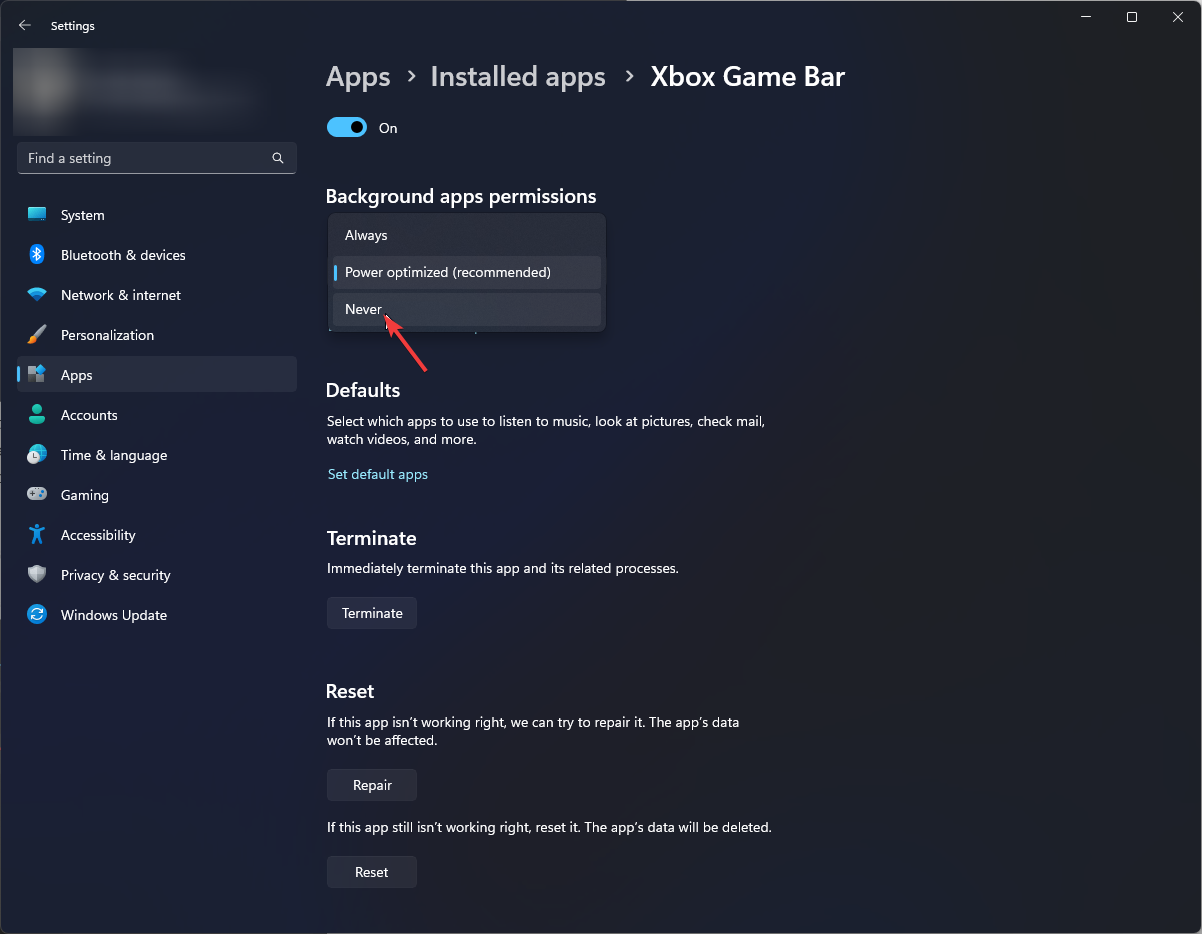Image resolution: width=1202 pixels, height=934 pixels.
Task: Click the Defaults section heading
Action: (363, 390)
